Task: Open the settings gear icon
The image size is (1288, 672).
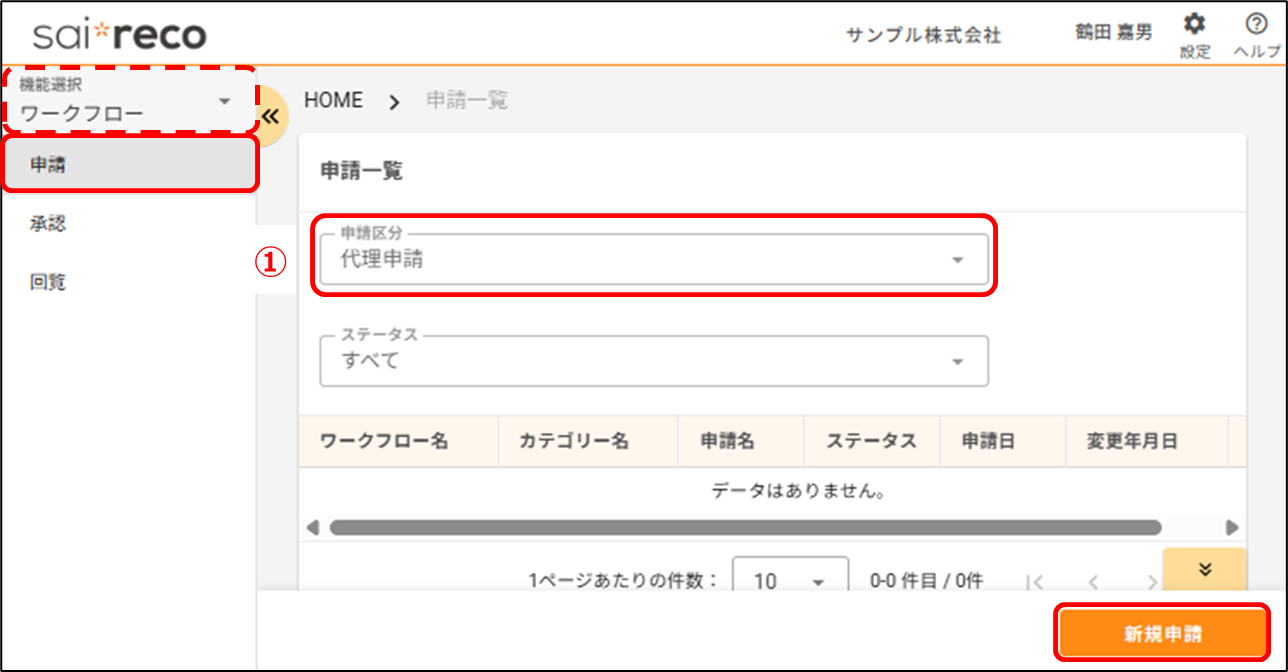Action: pos(1193,24)
